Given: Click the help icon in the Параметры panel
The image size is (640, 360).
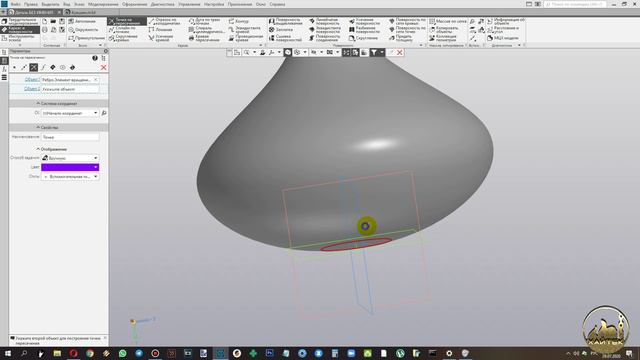Looking at the screenshot, I should 95,58.
